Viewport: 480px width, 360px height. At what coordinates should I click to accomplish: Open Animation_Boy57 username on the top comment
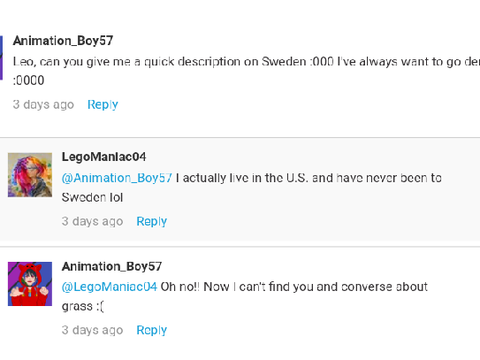(63, 41)
